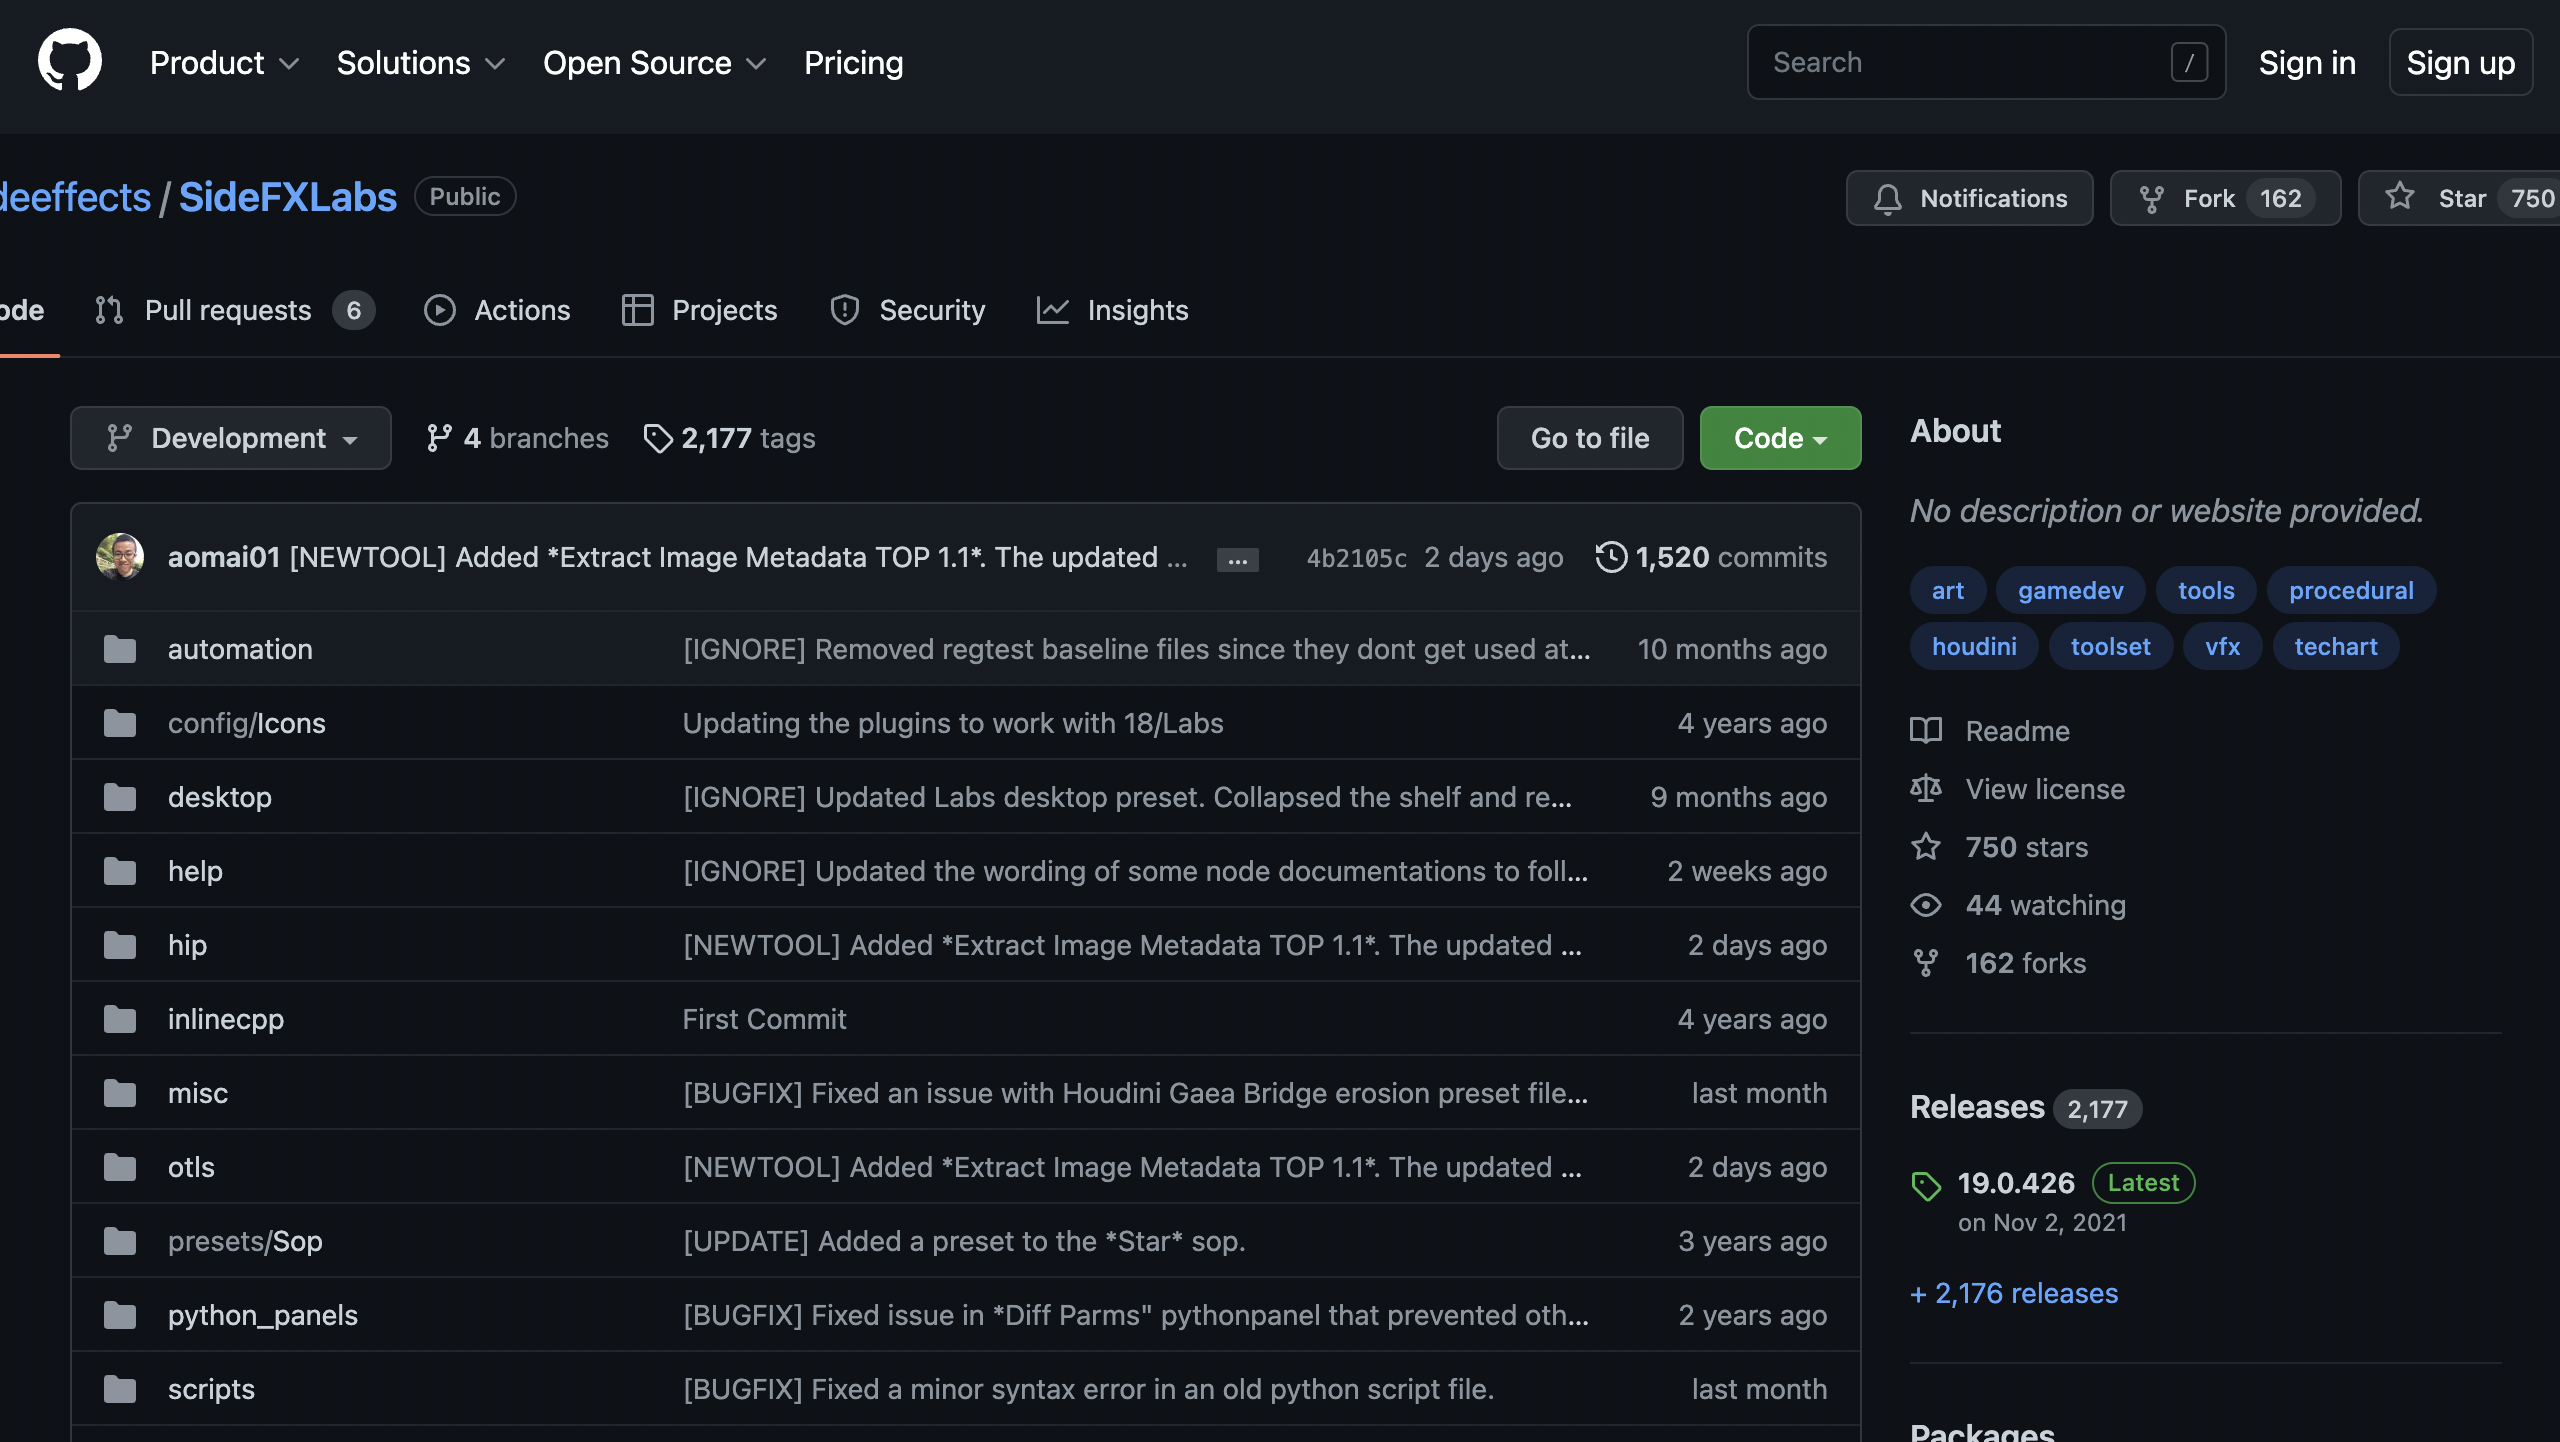Image resolution: width=2560 pixels, height=1442 pixels.
Task: Click the tags icon next to 2,177 tags
Action: pos(657,438)
